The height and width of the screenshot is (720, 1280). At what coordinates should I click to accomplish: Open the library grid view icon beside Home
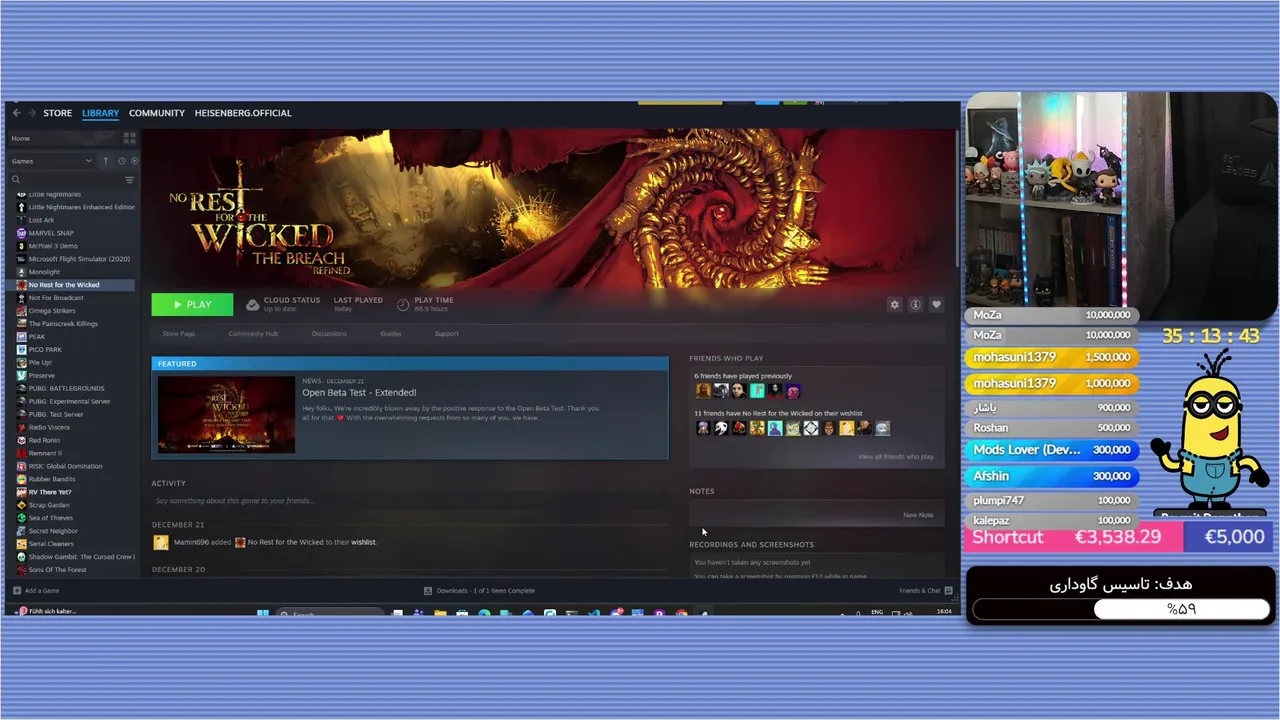pos(129,138)
